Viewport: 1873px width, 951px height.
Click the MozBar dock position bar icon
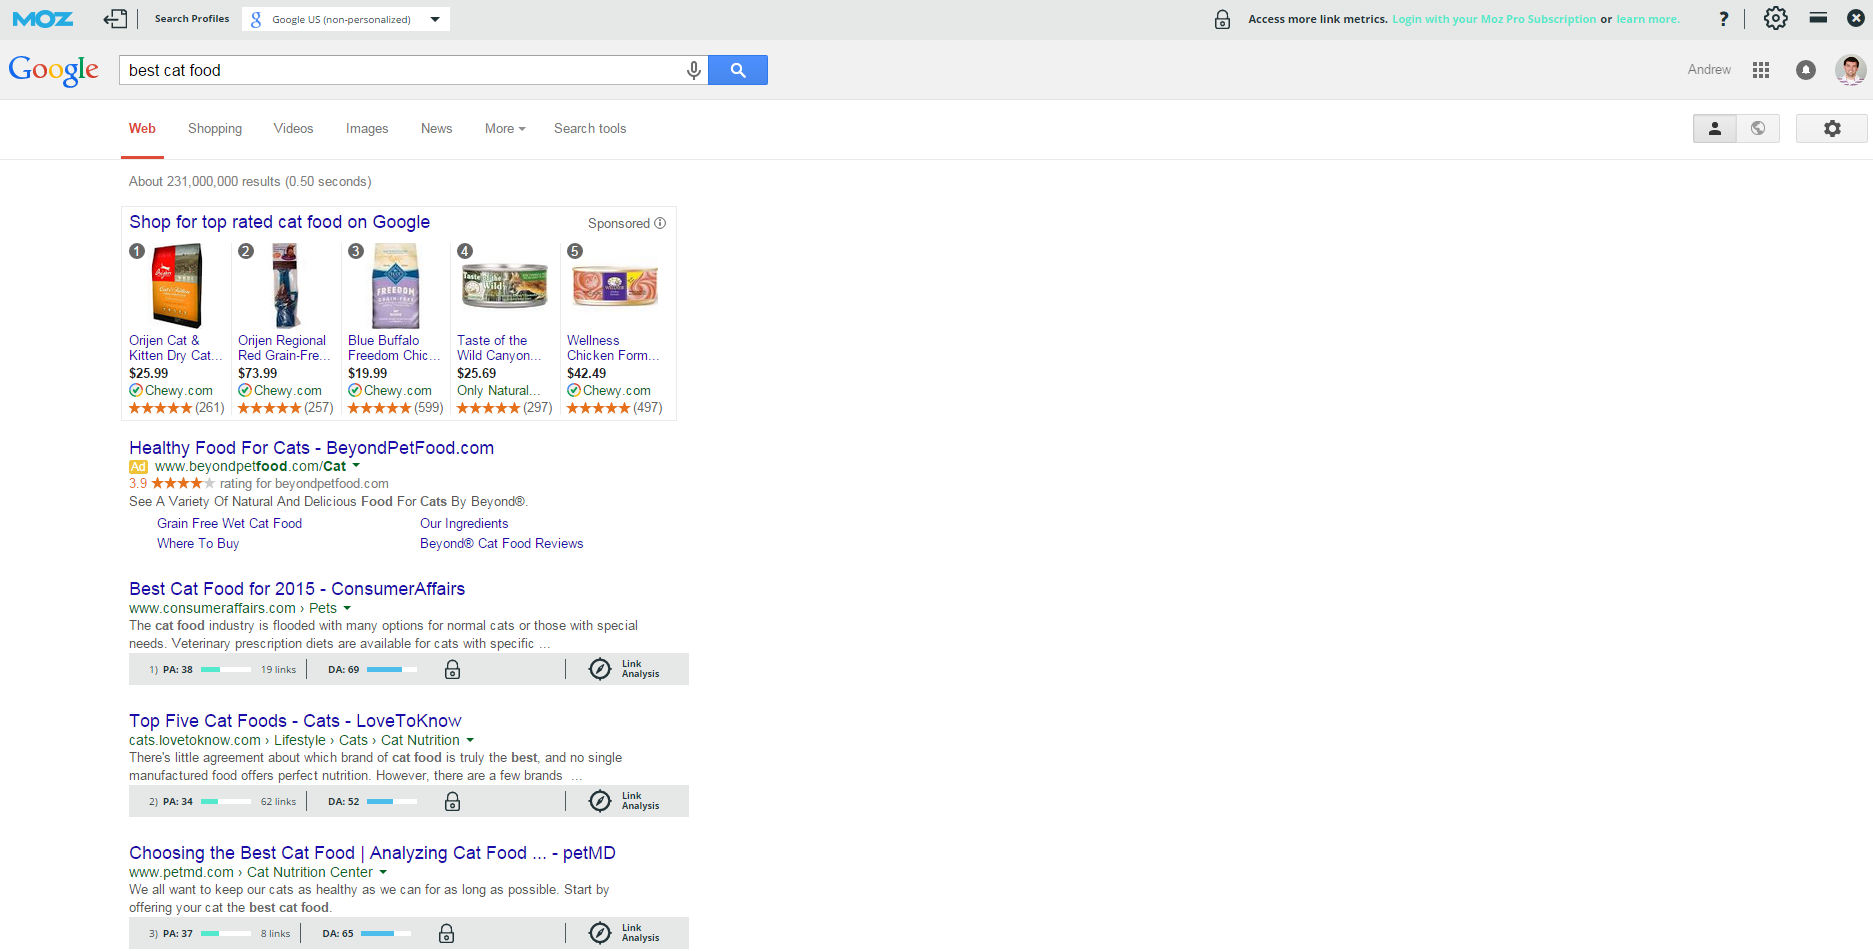(1819, 18)
